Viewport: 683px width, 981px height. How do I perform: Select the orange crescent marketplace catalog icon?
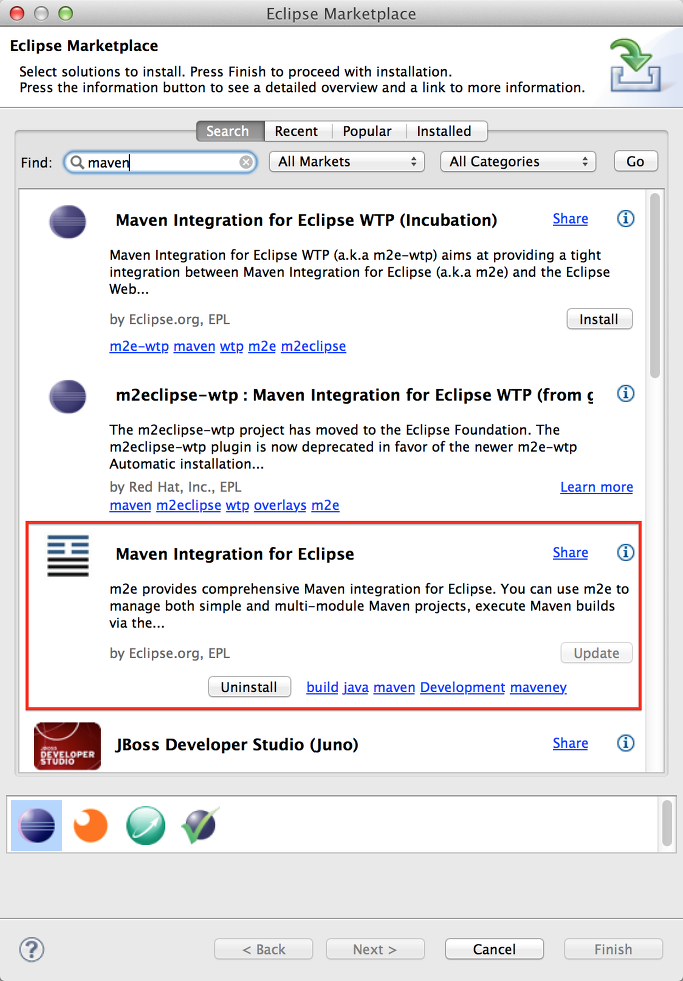[x=91, y=825]
